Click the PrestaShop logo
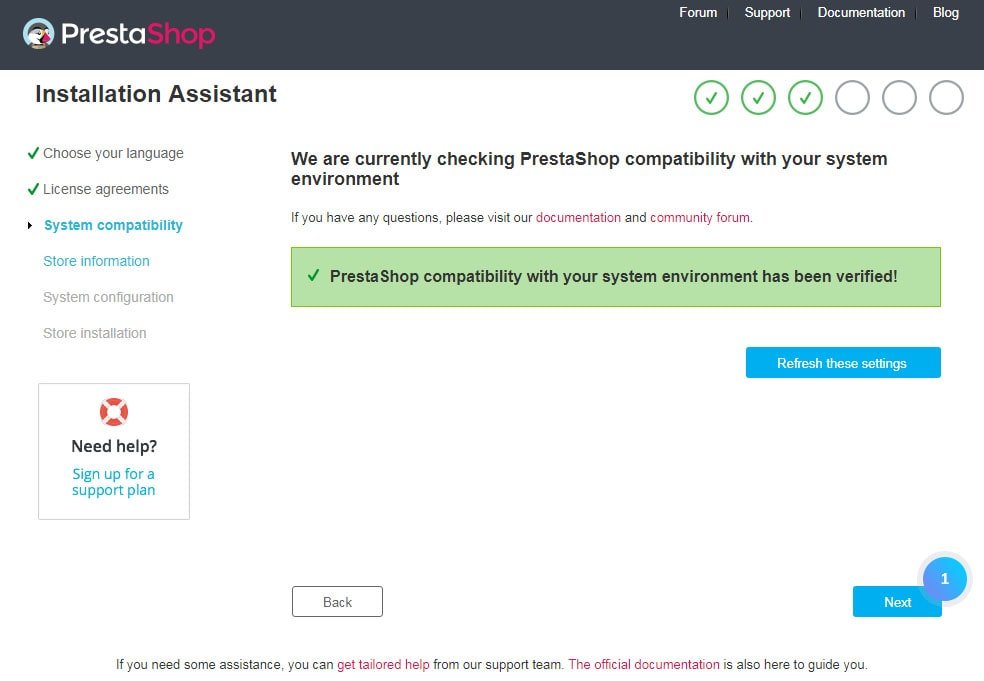This screenshot has height=681, width=984. pyautogui.click(x=119, y=35)
